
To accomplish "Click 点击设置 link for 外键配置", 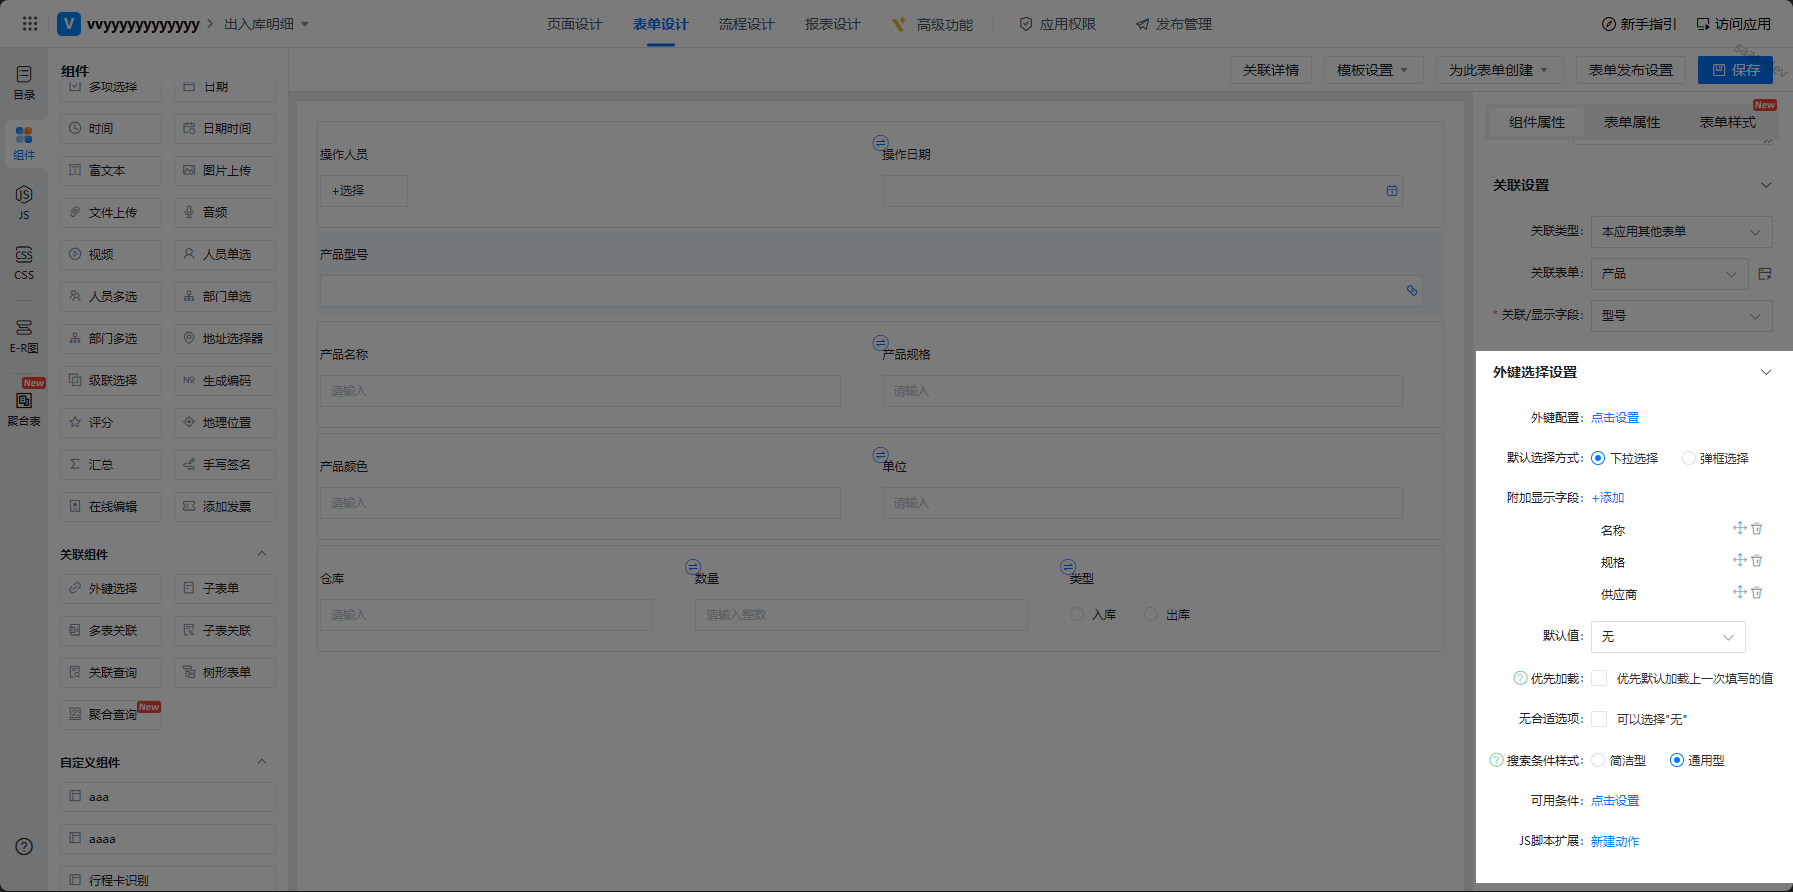I will [1615, 418].
